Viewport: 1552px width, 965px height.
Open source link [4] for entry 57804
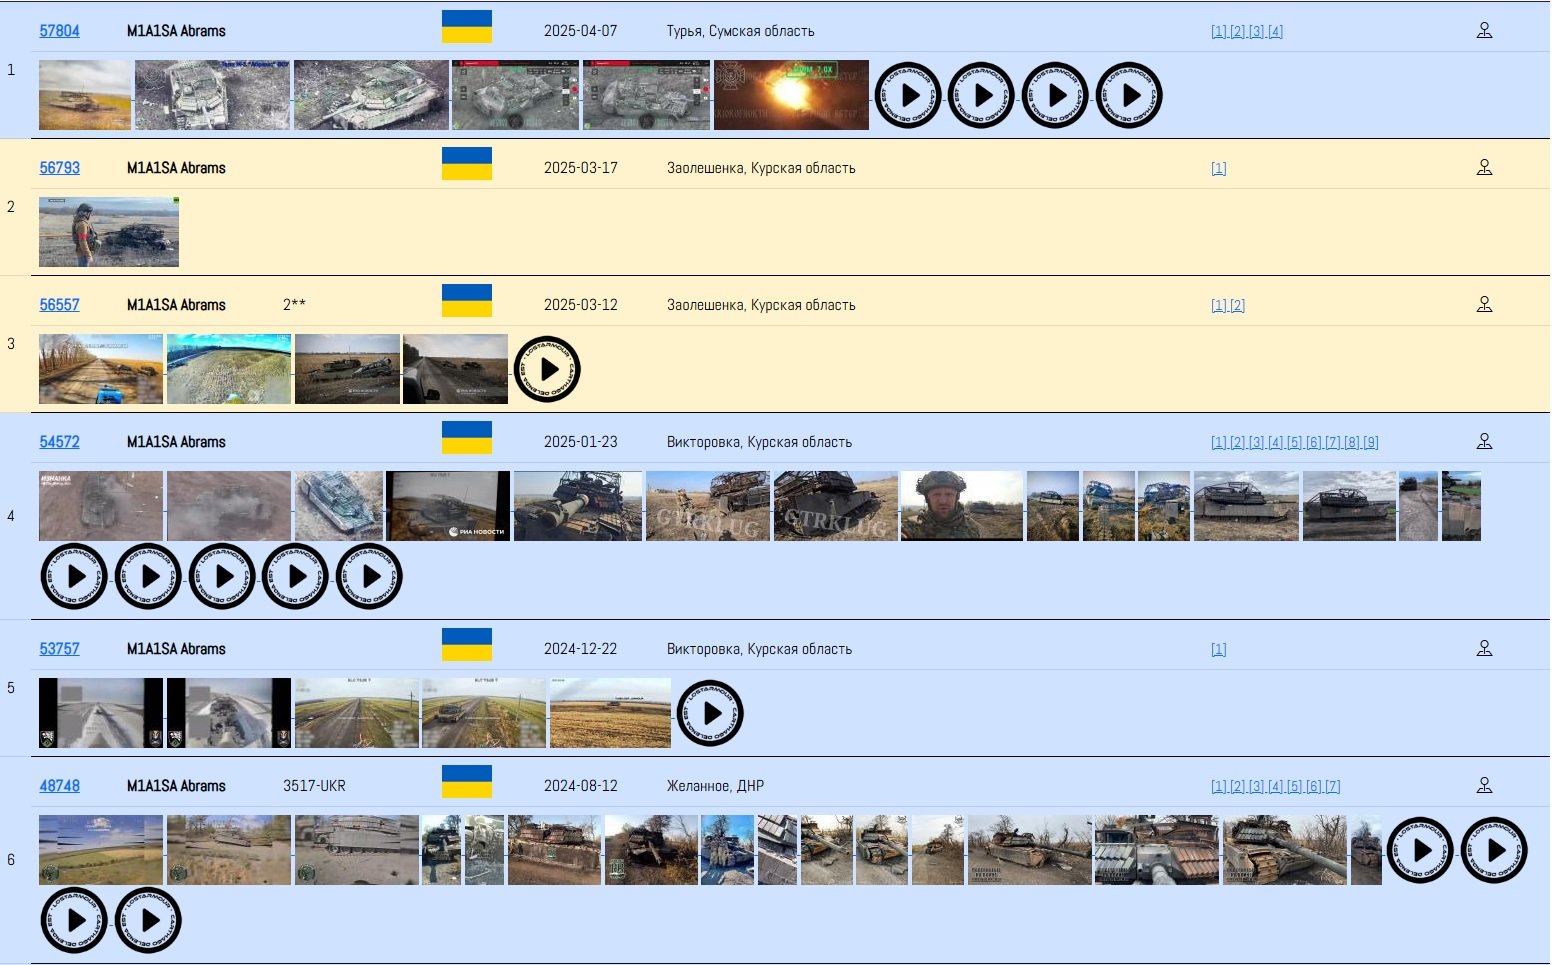pos(1275,32)
